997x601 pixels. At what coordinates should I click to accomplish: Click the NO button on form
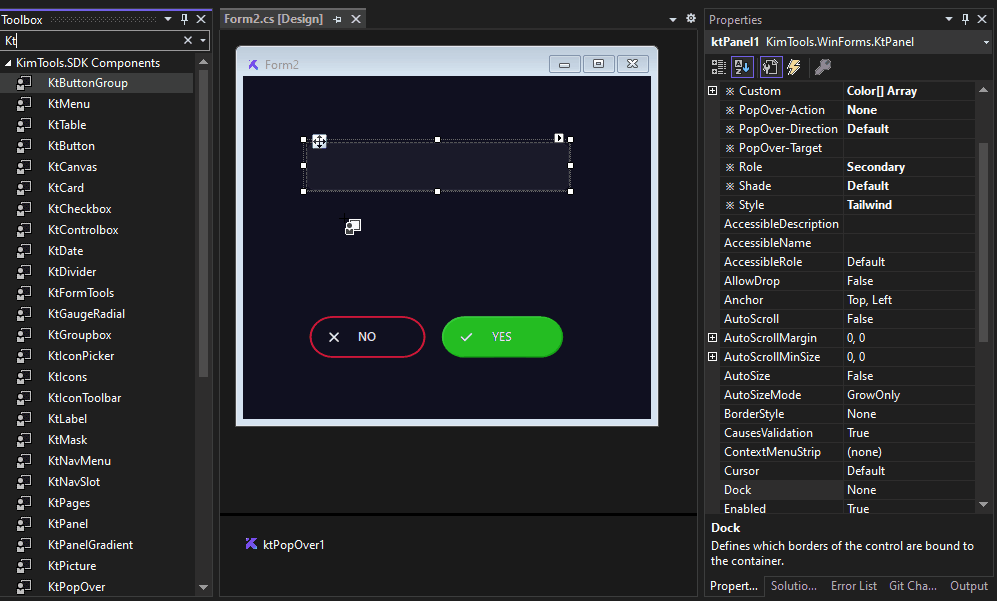click(x=367, y=337)
